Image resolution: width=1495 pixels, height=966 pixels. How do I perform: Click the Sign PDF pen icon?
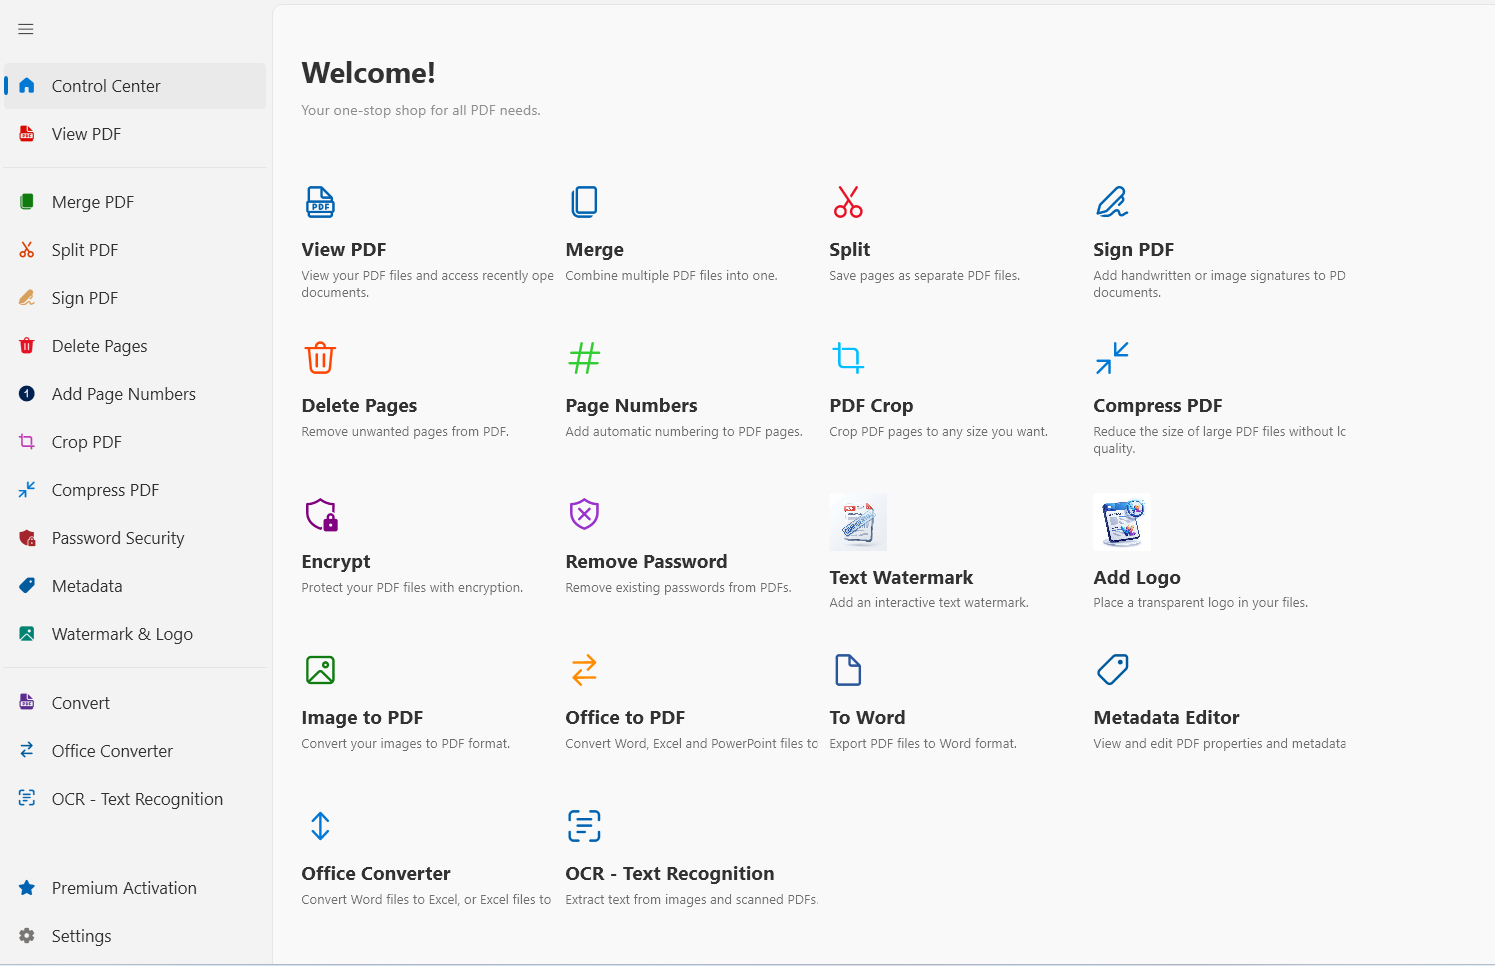coord(1112,202)
